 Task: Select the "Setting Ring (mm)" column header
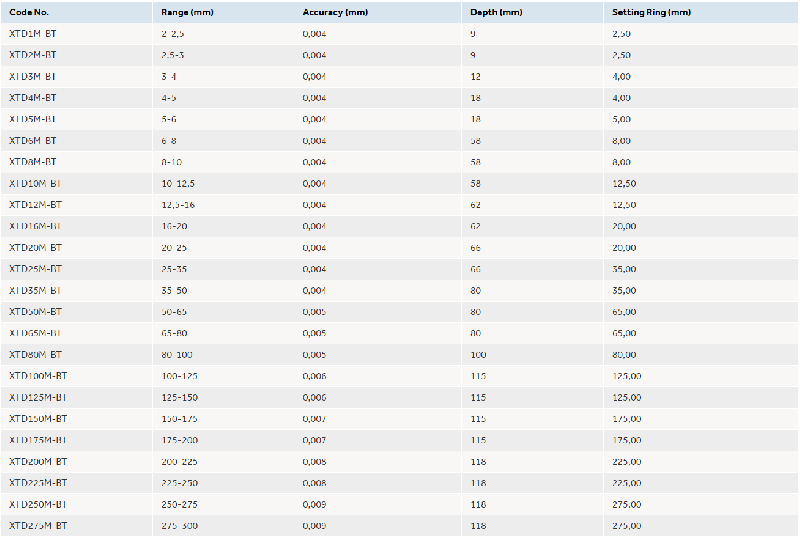651,12
